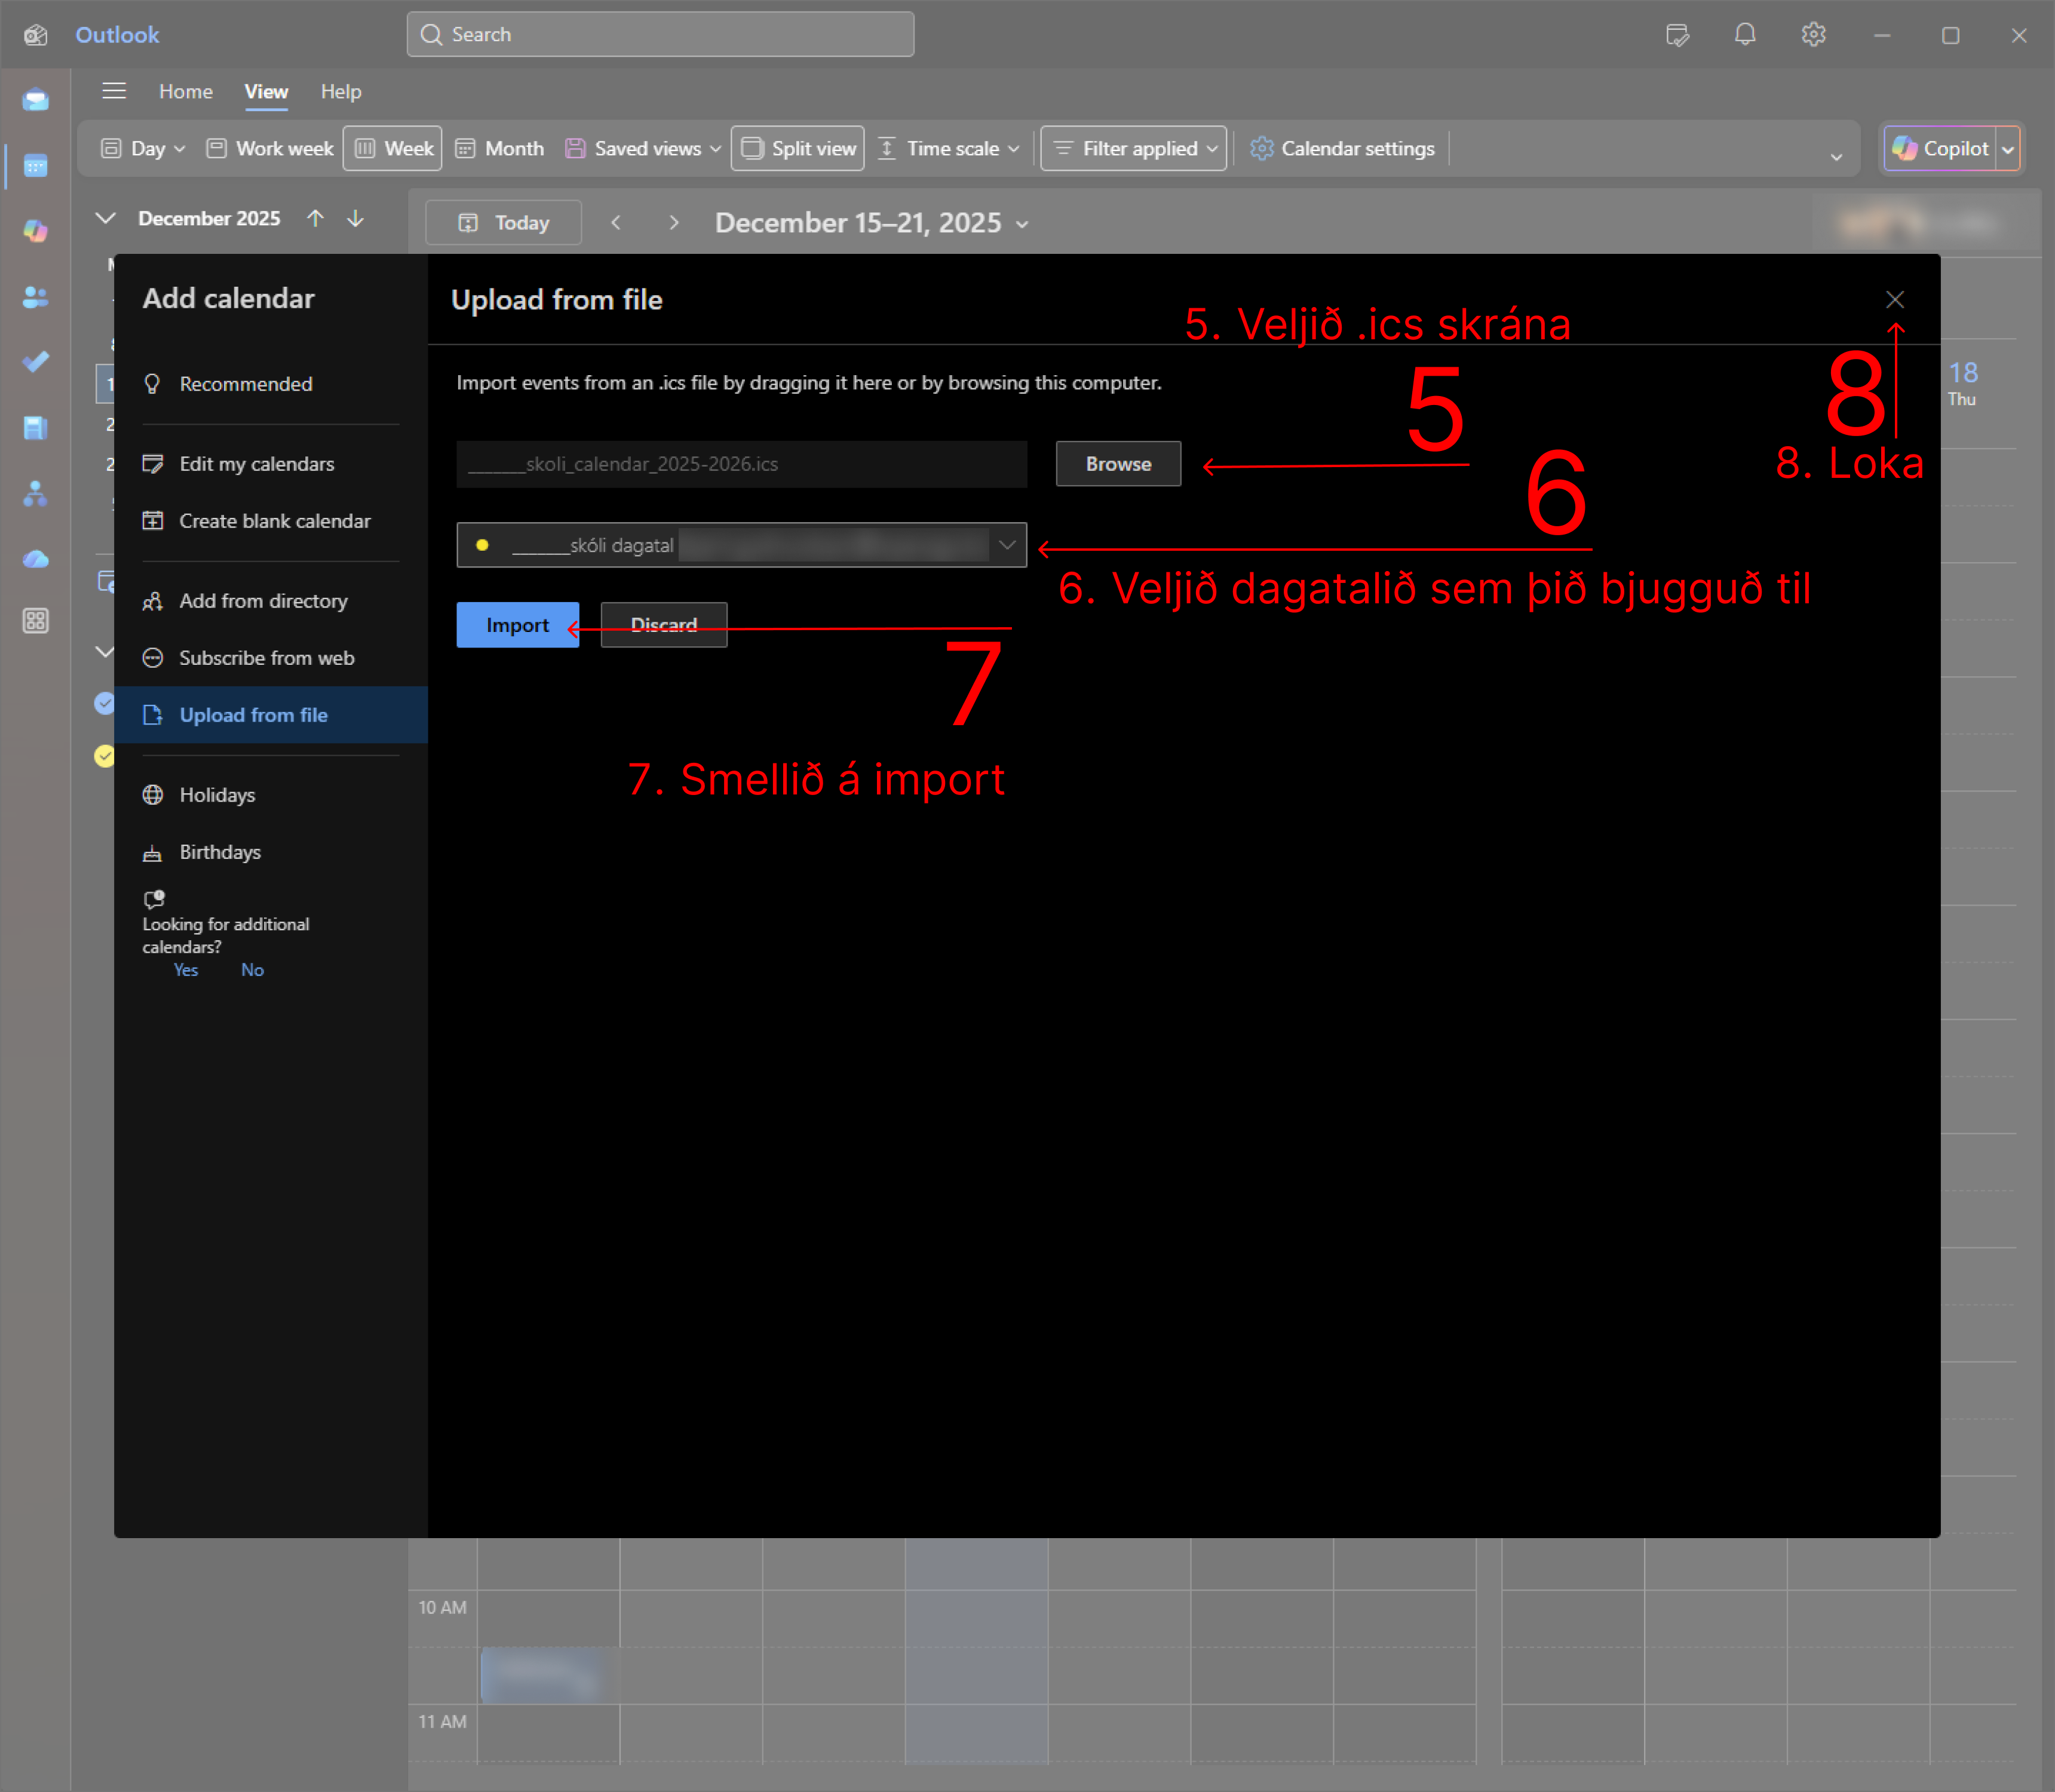The image size is (2055, 1792).
Task: Click the Import button
Action: [x=517, y=625]
